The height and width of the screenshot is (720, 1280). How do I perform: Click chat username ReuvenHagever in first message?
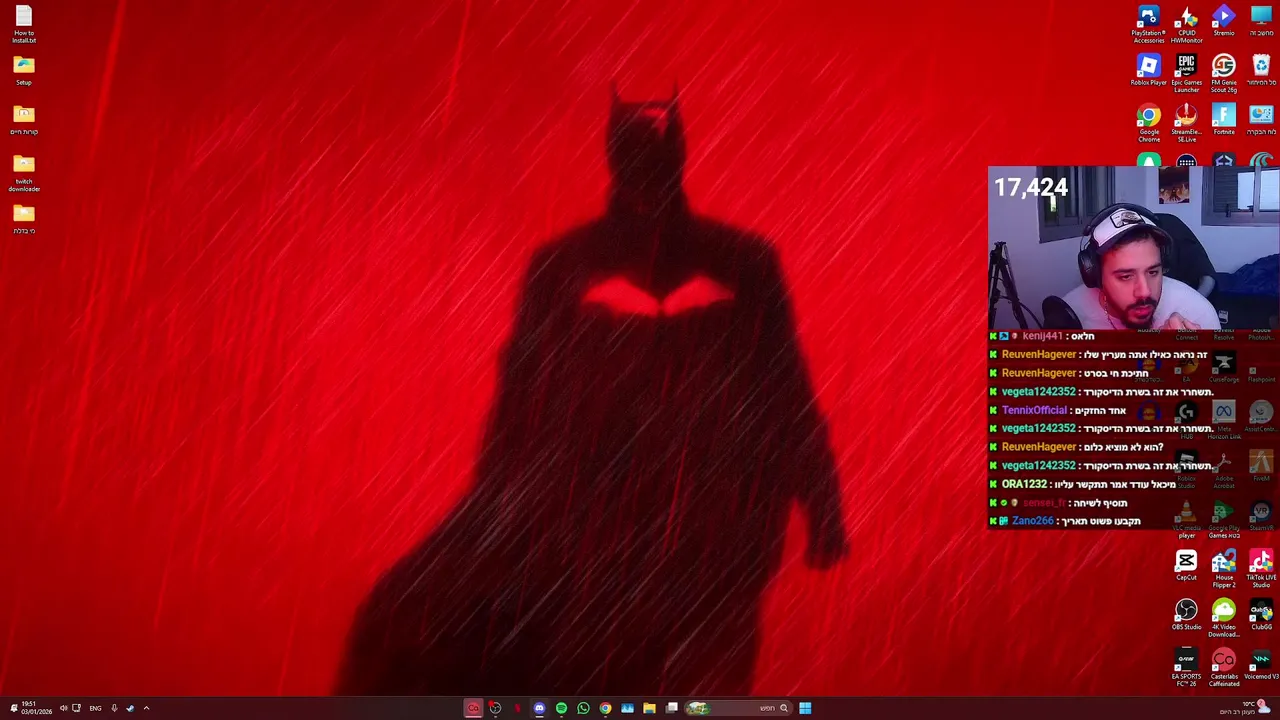coord(1039,355)
